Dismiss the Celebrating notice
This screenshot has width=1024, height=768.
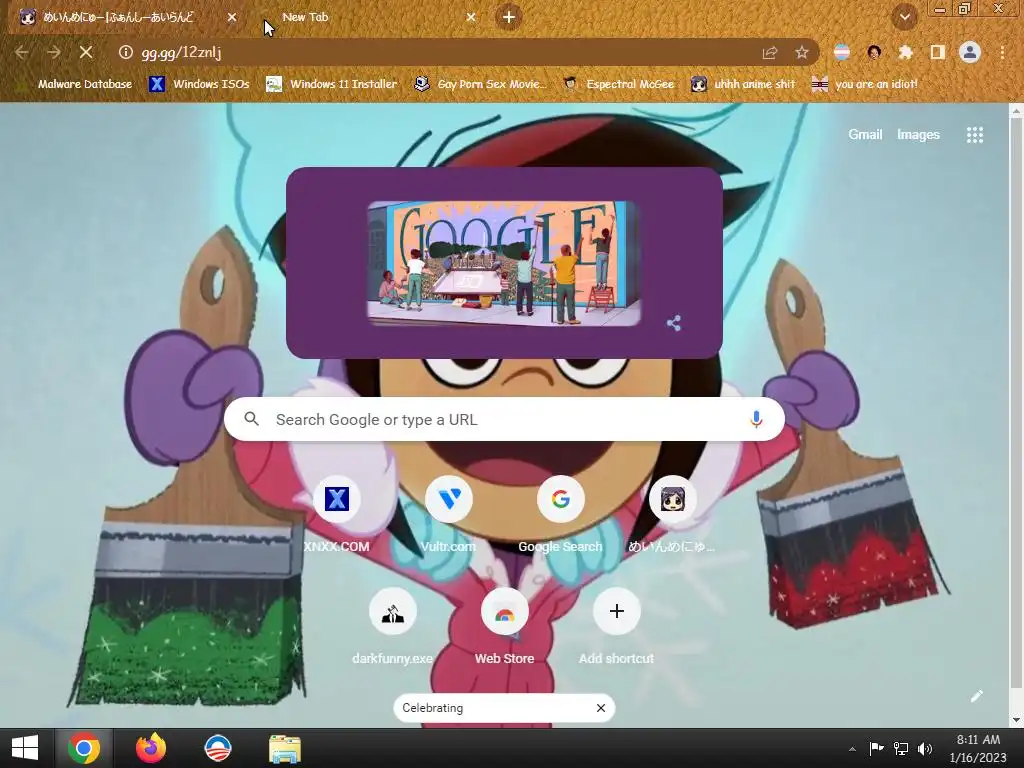point(601,708)
